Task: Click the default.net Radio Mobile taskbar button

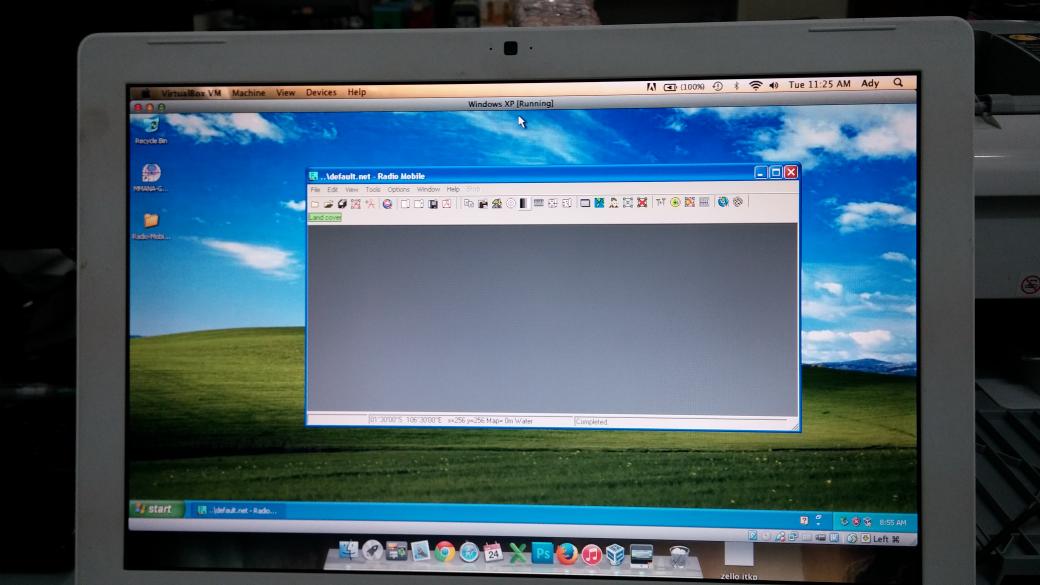Action: coord(239,510)
